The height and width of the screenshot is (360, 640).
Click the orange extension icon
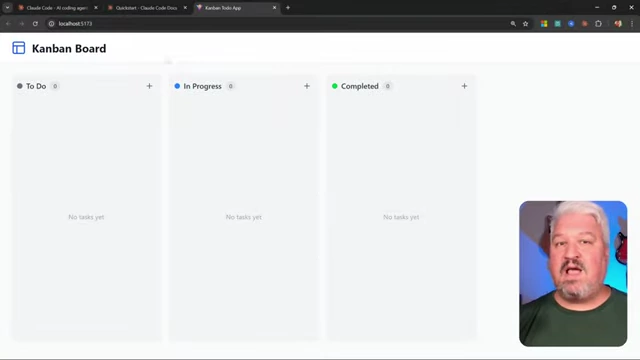[x=584, y=24]
